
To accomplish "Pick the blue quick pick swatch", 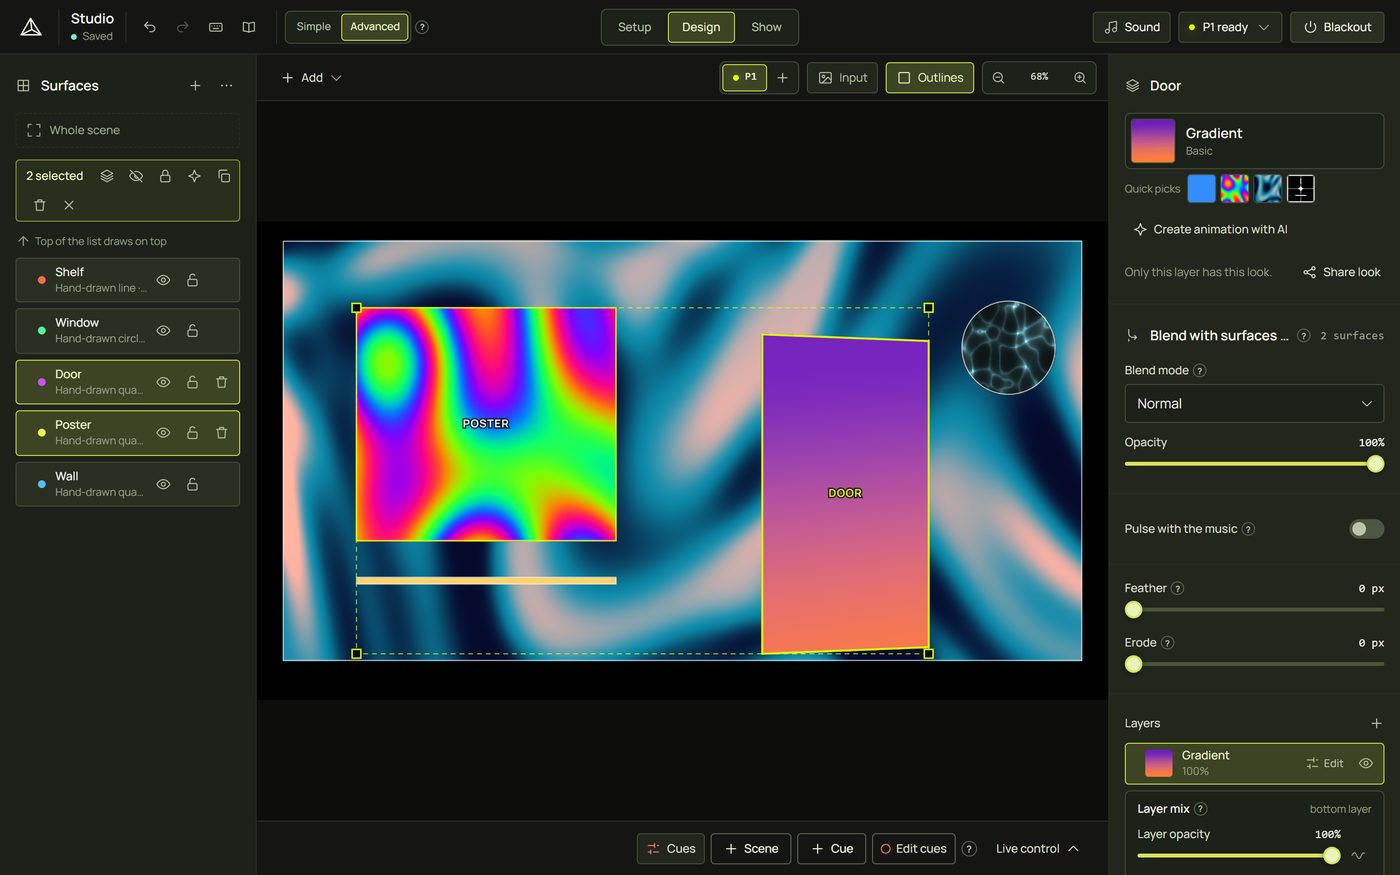I will 1201,189.
